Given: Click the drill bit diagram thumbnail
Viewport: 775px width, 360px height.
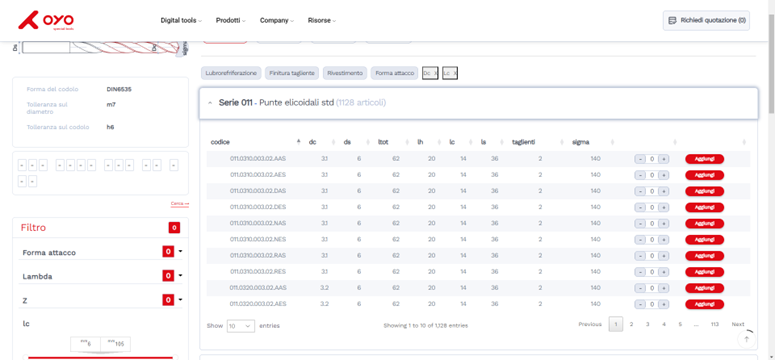Looking at the screenshot, I should (x=100, y=48).
